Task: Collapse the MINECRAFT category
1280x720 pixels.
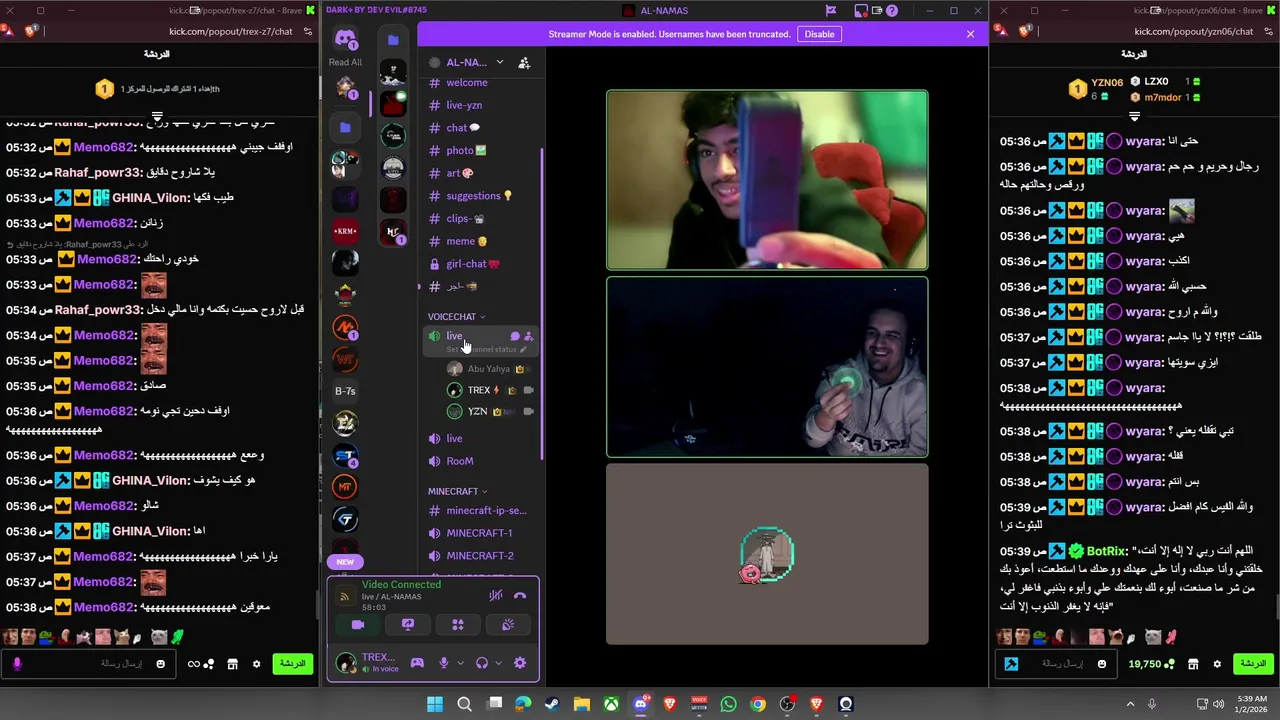Action: pos(458,492)
